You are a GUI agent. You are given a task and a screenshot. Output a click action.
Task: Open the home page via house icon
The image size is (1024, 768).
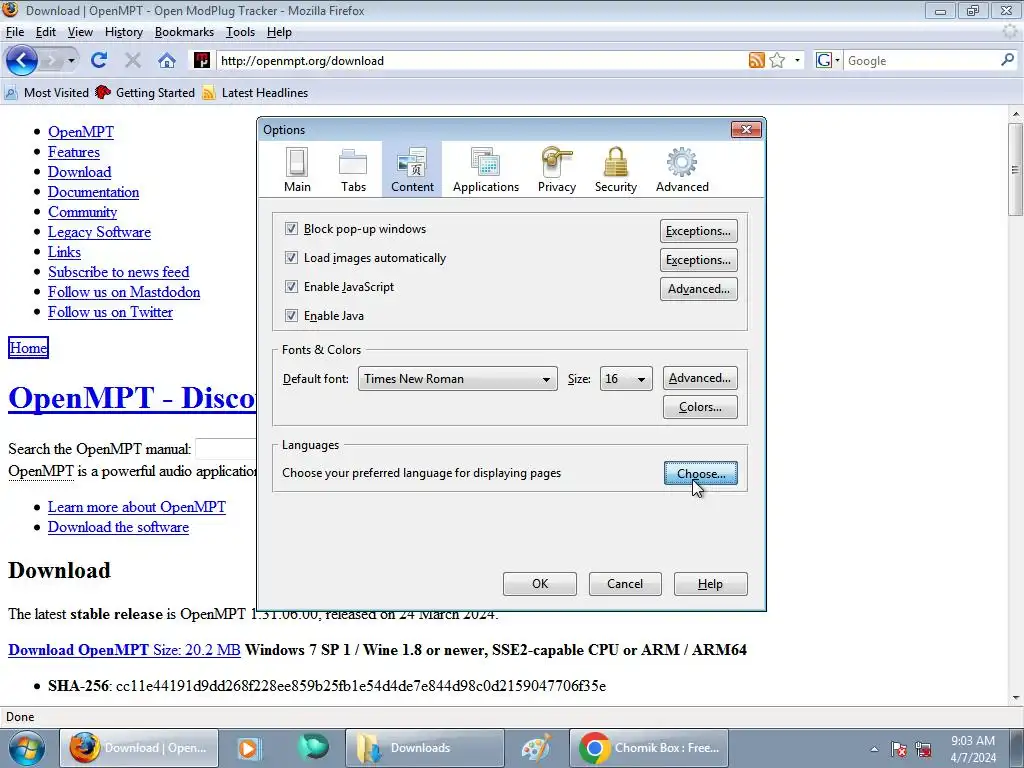tap(167, 61)
